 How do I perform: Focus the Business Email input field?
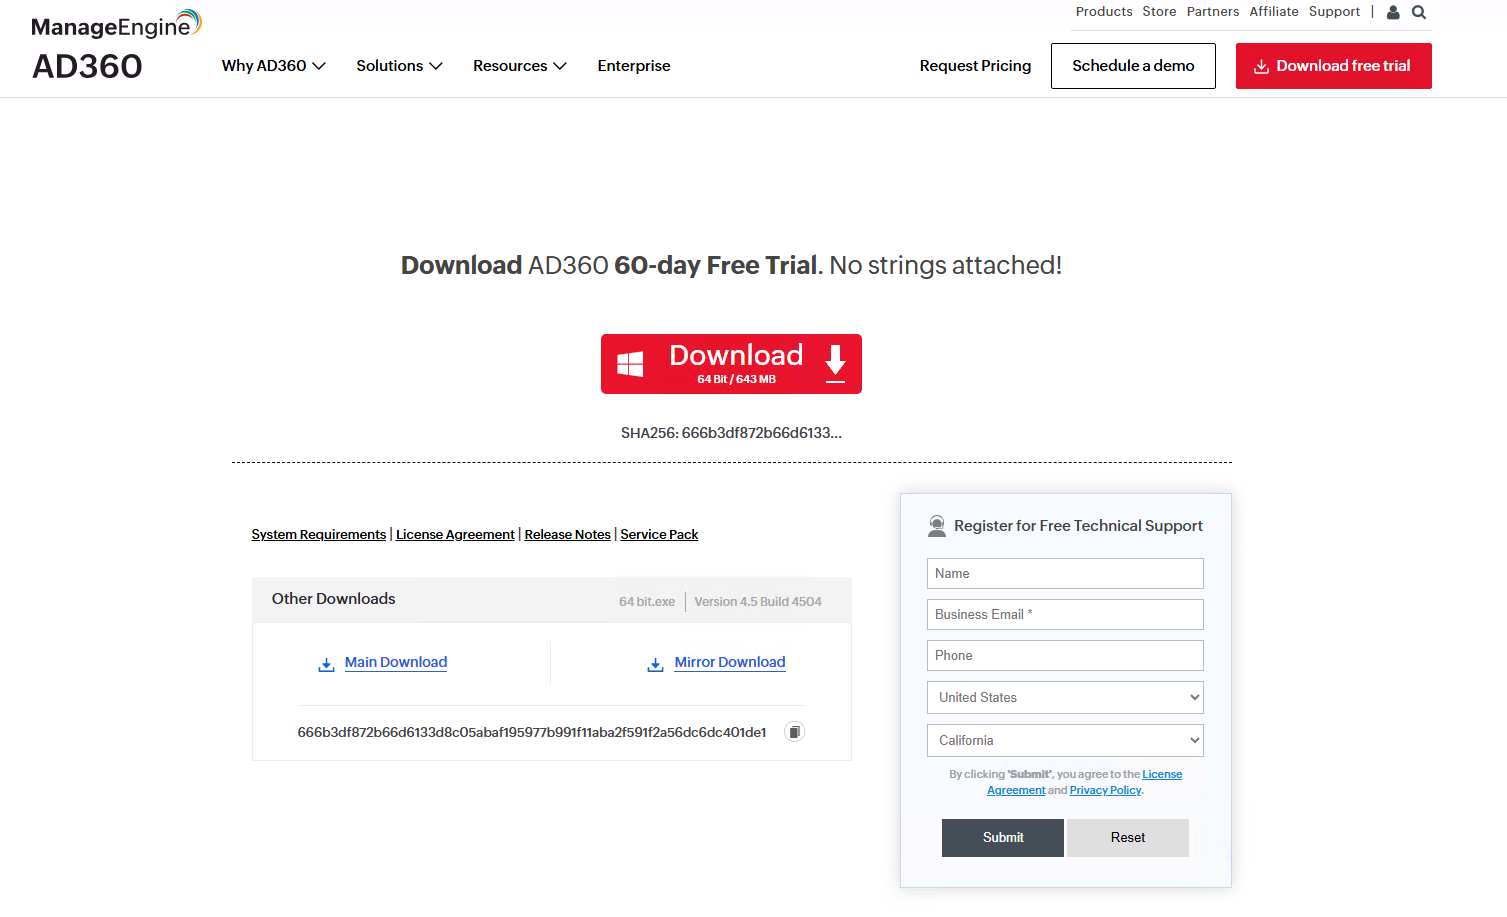(x=1065, y=615)
